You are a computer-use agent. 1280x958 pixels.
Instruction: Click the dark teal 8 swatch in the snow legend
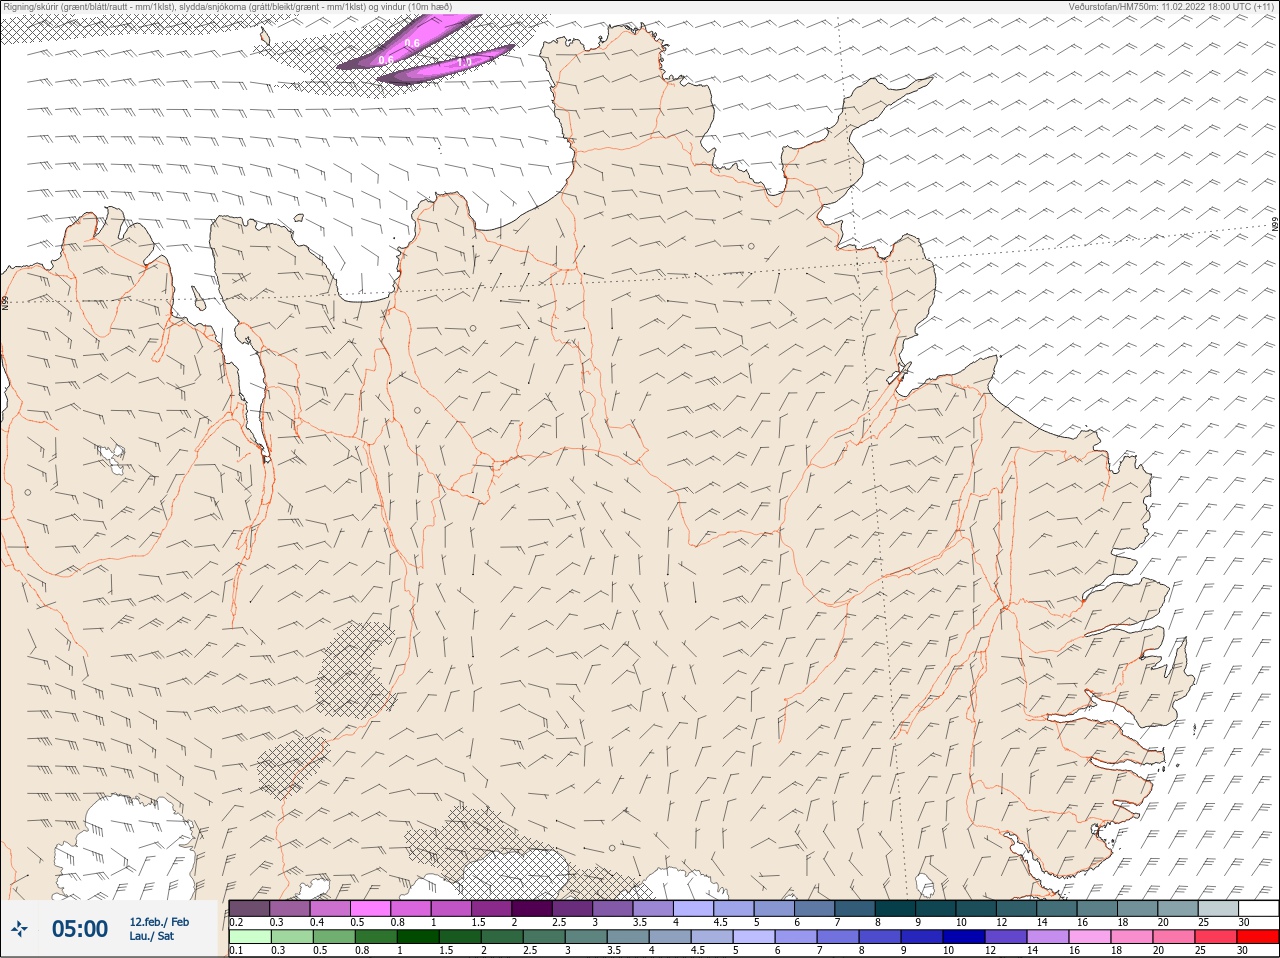[896, 908]
